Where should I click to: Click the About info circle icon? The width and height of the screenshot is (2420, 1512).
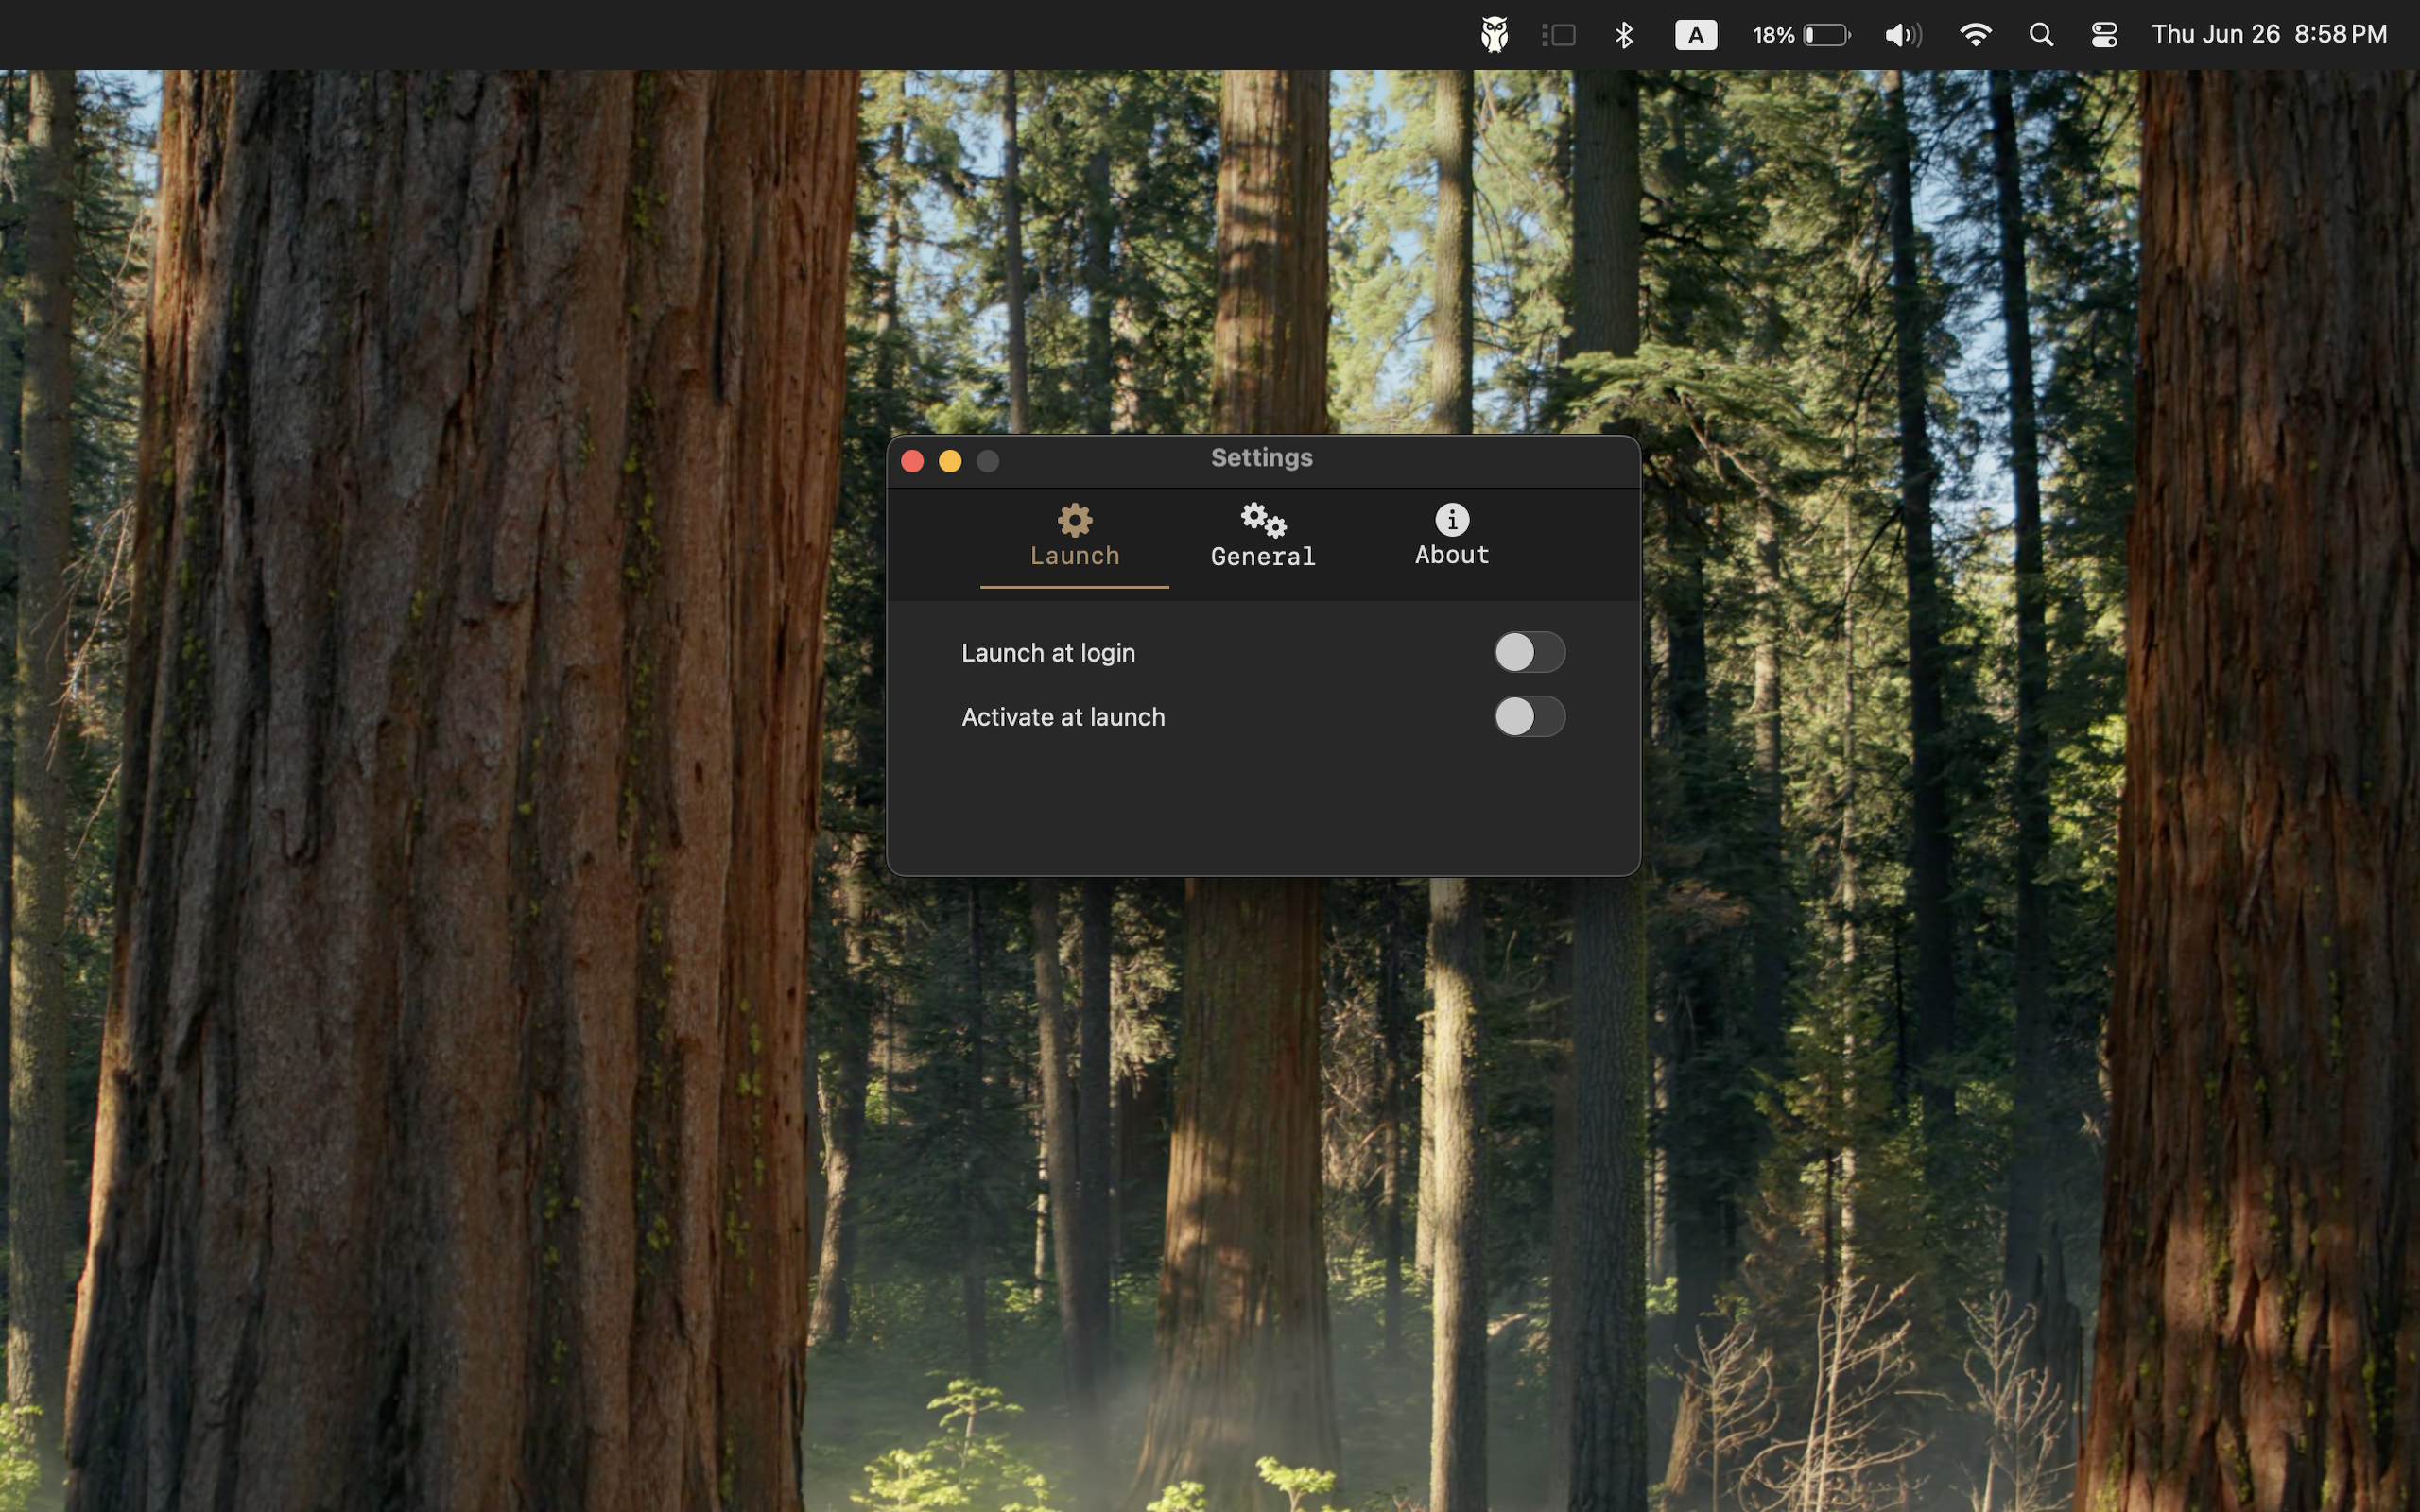pyautogui.click(x=1452, y=519)
